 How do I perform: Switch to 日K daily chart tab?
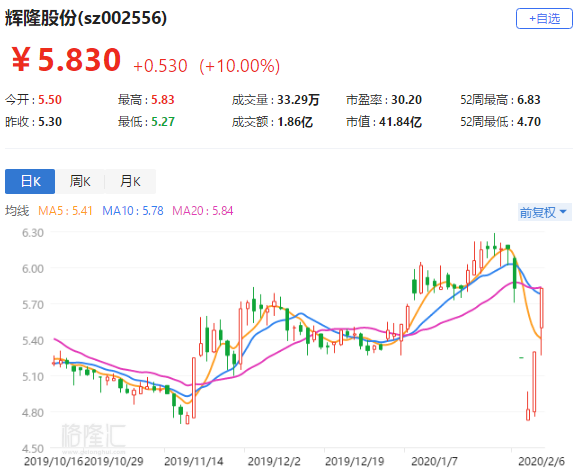[30, 181]
